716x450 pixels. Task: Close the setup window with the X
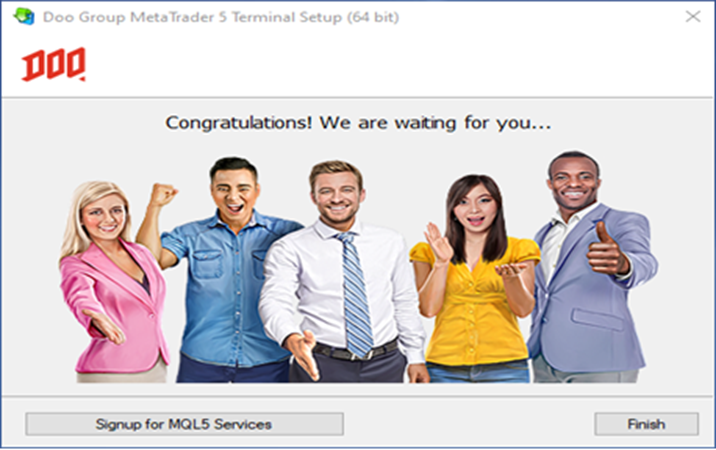coord(693,17)
